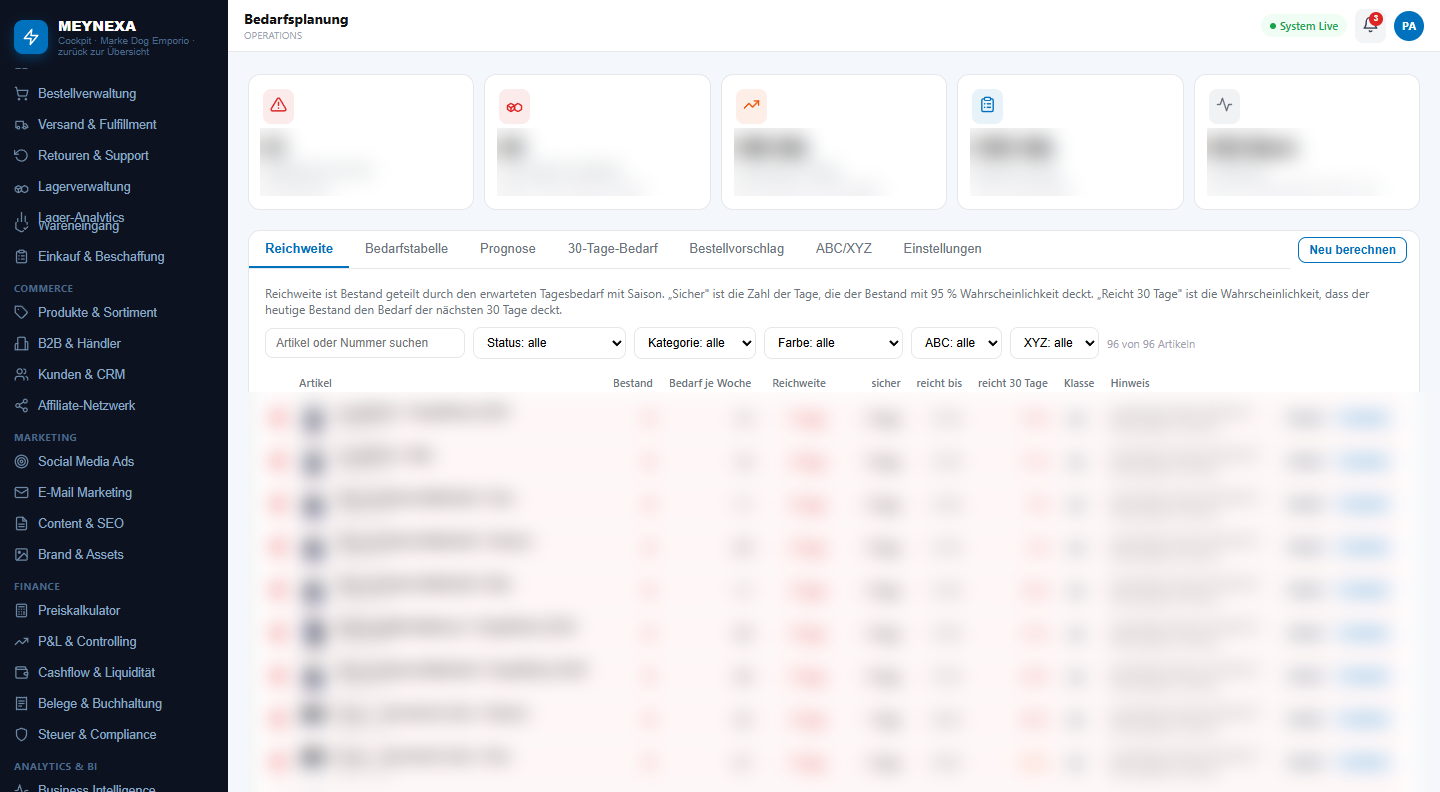Open the Status: alle dropdown
The width and height of the screenshot is (1440, 792).
click(549, 343)
